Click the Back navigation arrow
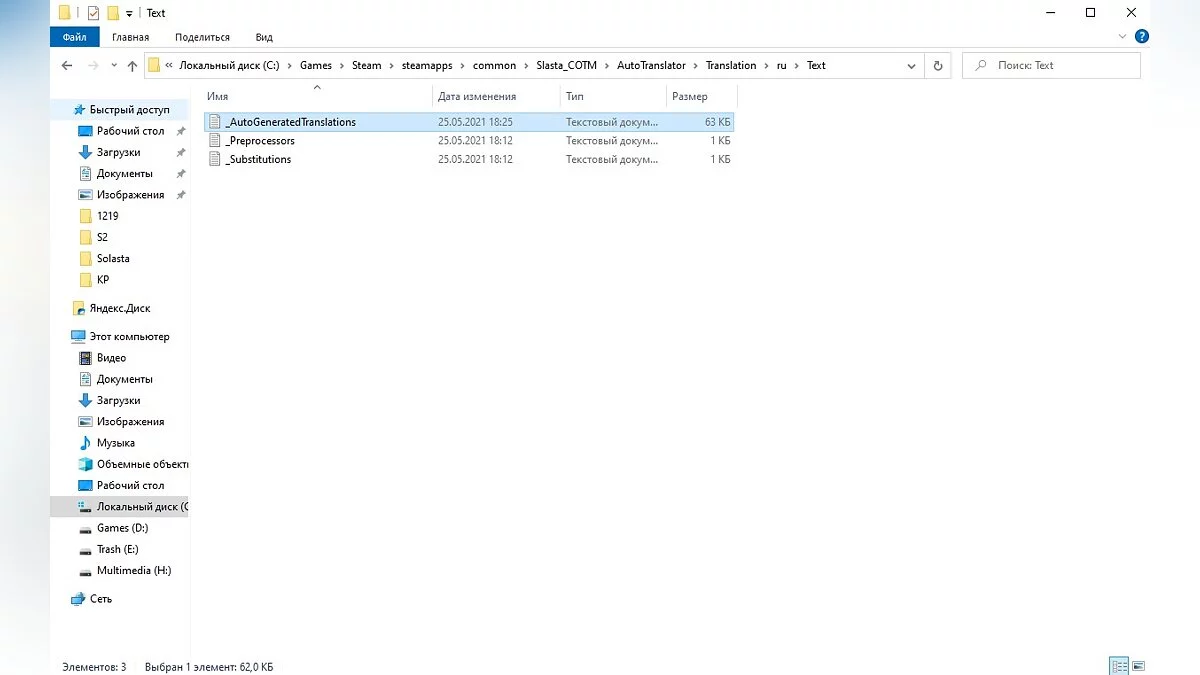Image resolution: width=1200 pixels, height=675 pixels. click(67, 65)
